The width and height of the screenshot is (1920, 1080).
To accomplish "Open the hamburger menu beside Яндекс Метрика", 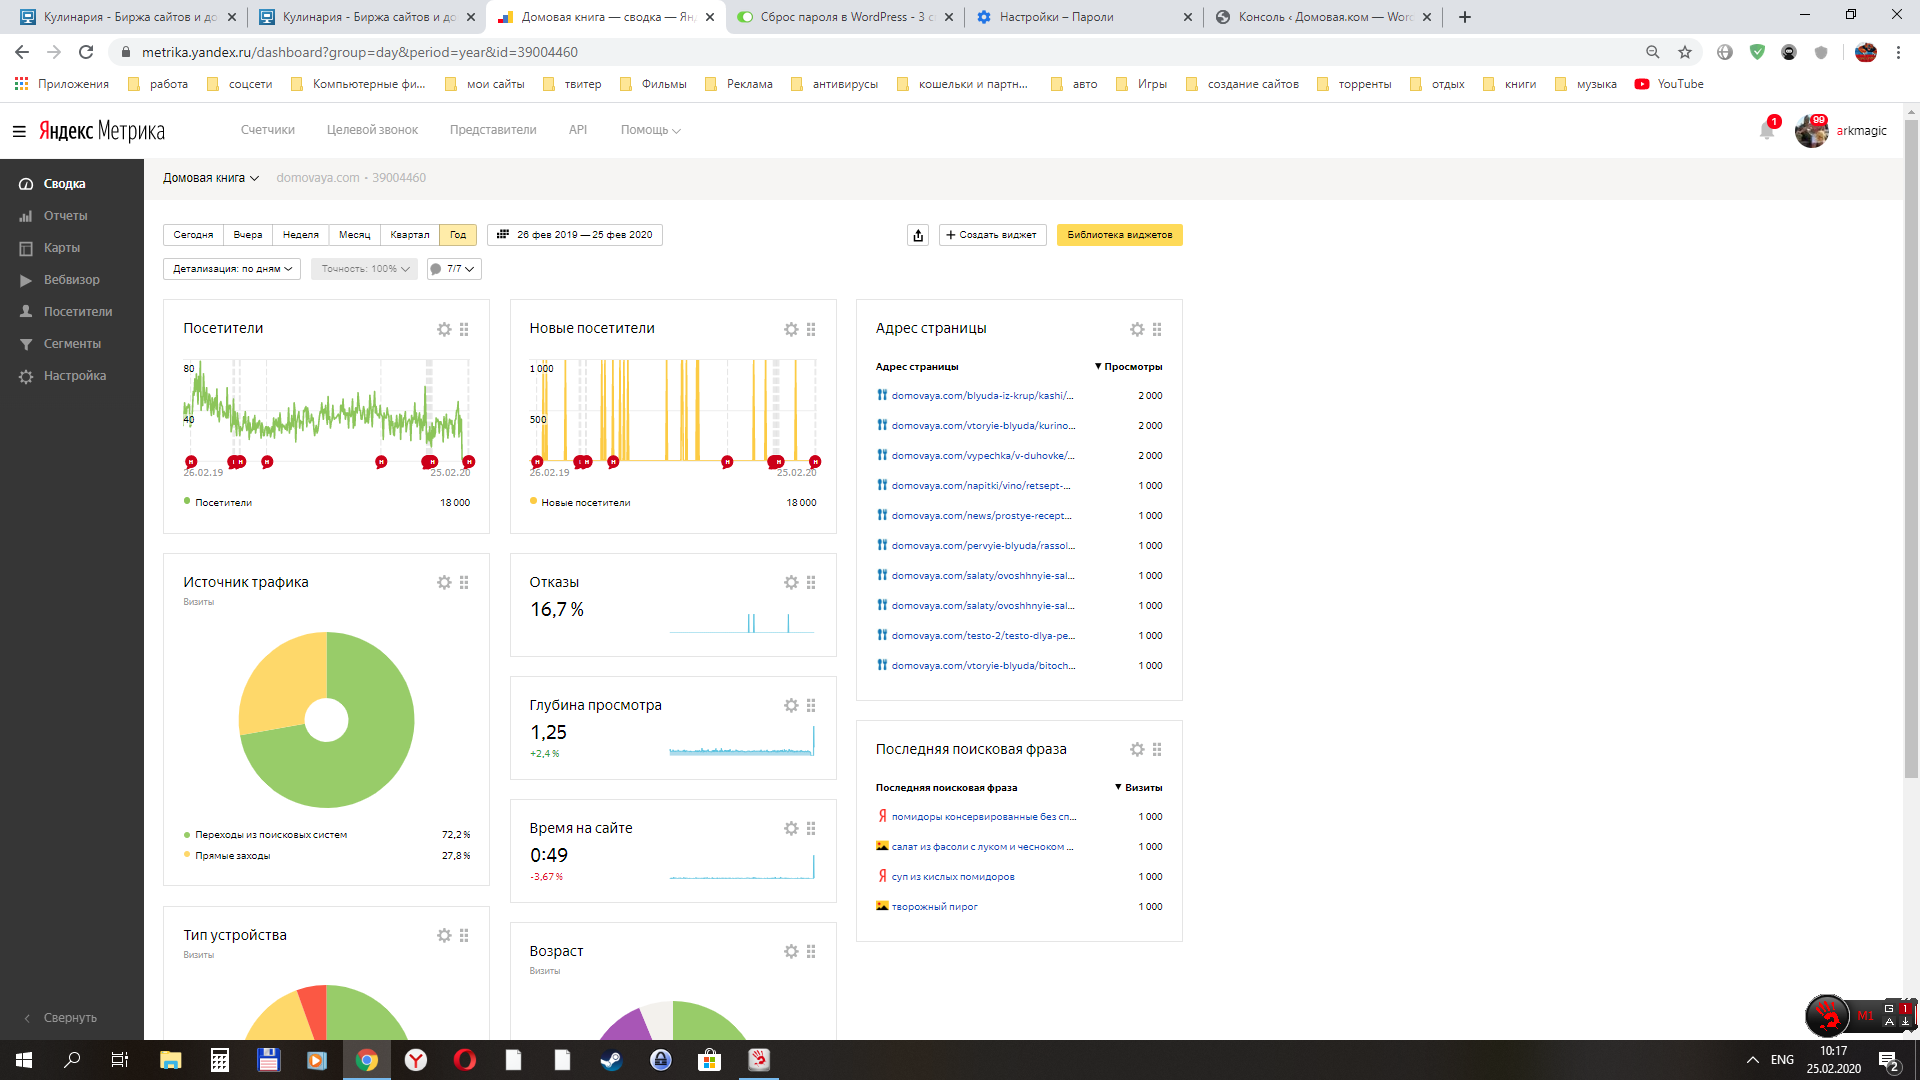I will point(19,131).
